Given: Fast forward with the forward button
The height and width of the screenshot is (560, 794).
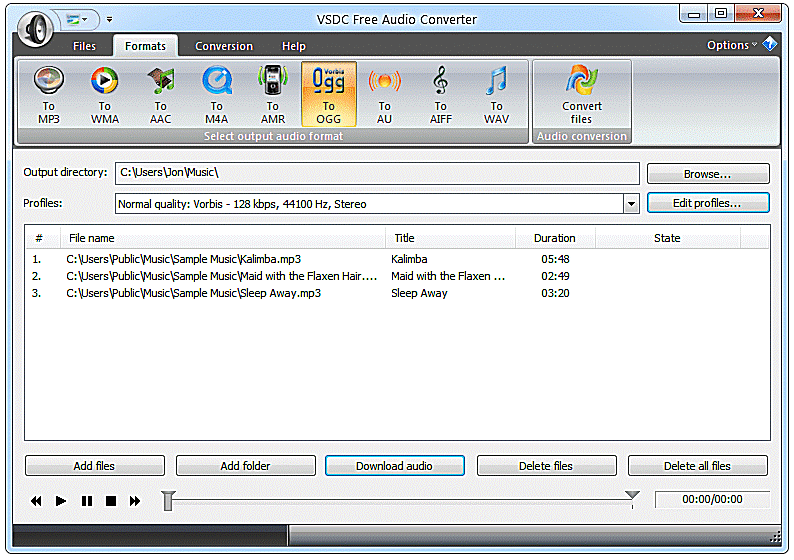Looking at the screenshot, I should [135, 501].
